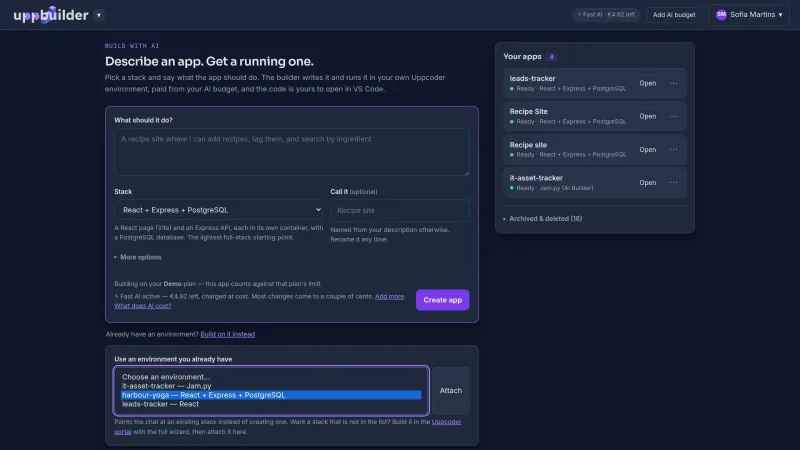
Task: Expand Archived & deleted (16)
Action: click(542, 218)
